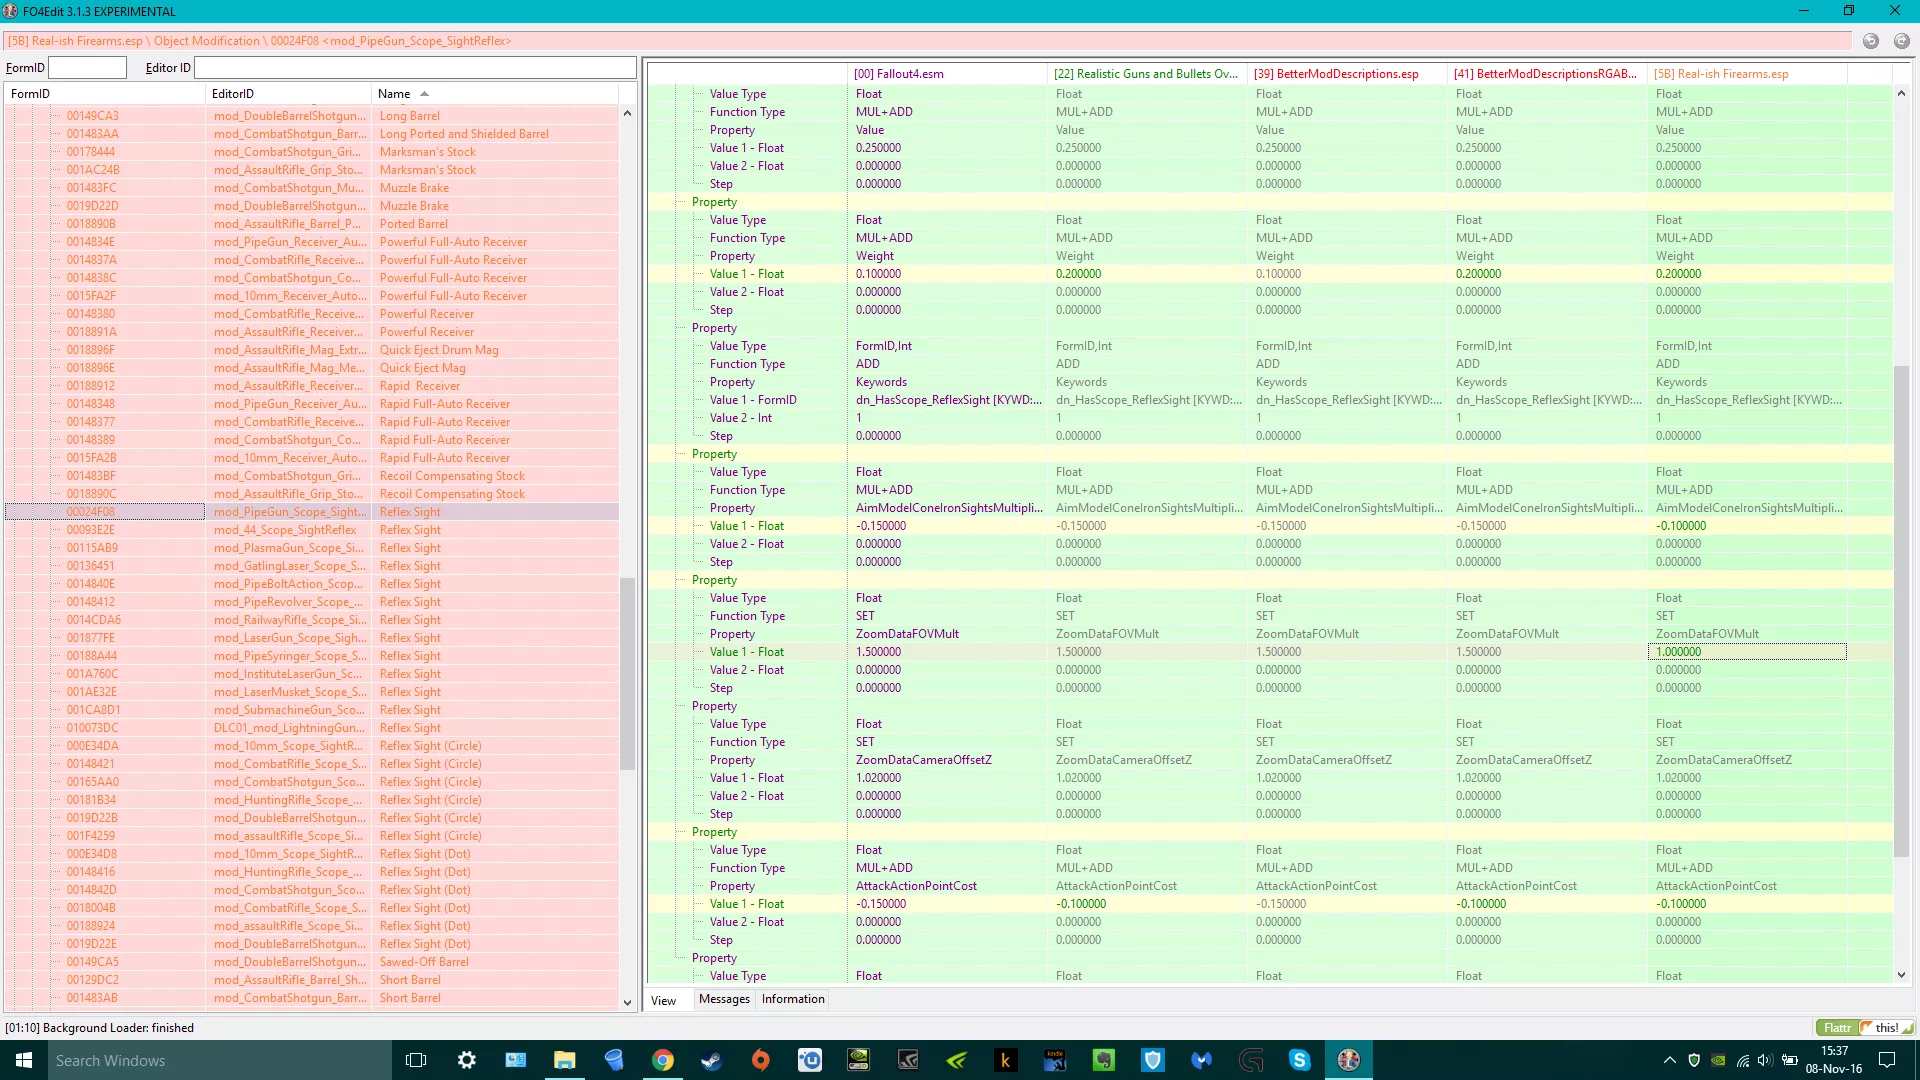Click Fallout4.esm ZoomDataCameraOffsetZ property cell

click(947, 760)
